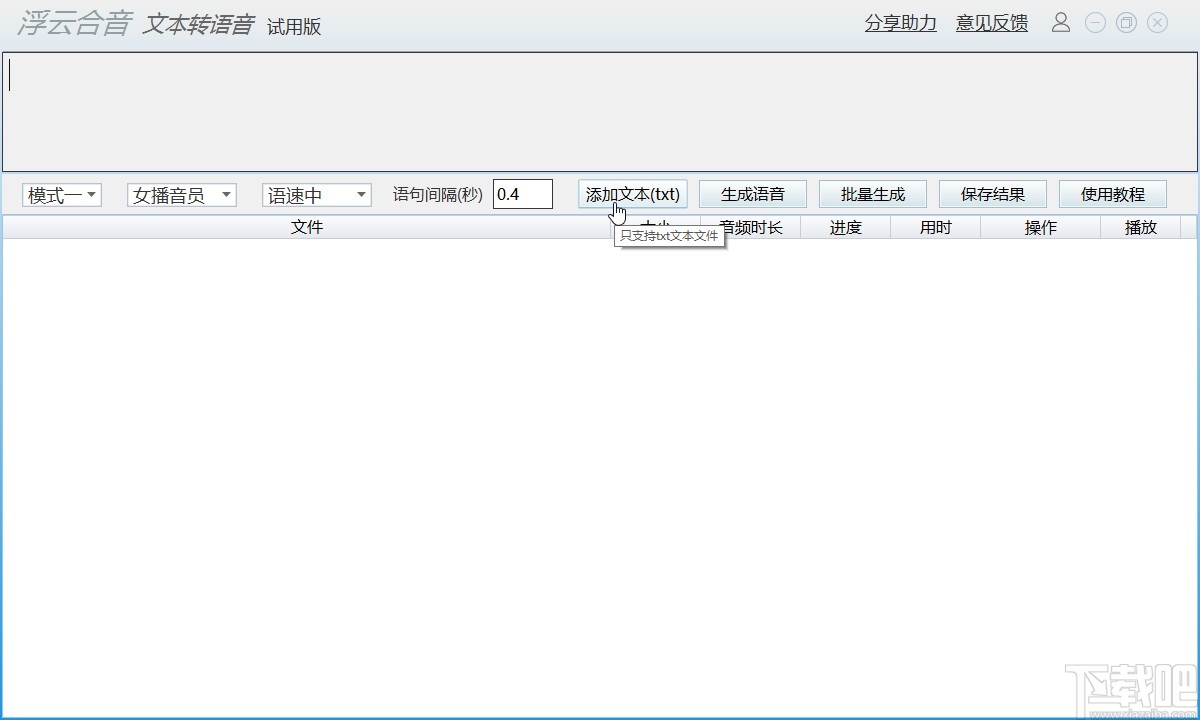The height and width of the screenshot is (720, 1200).
Task: Click the 添加文本(txt) button
Action: click(632, 194)
